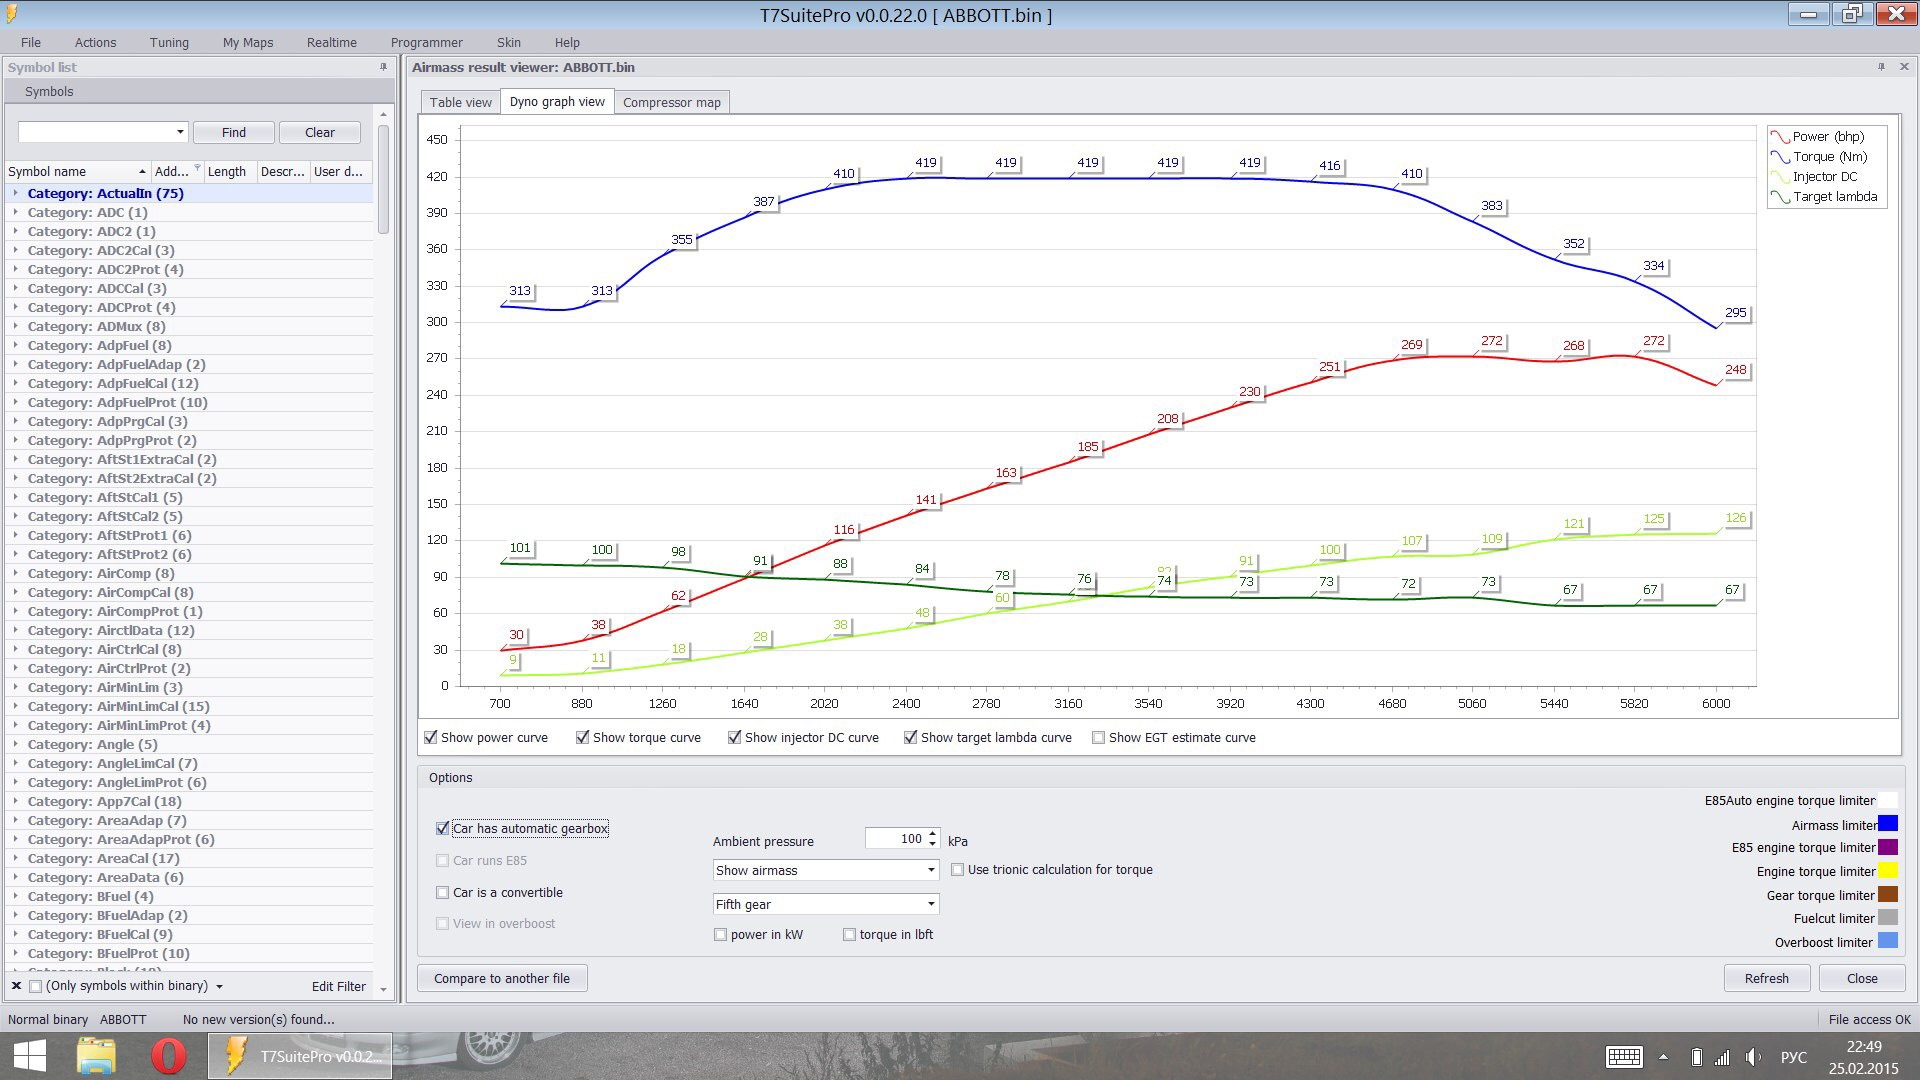Show hidden tray icons arrow
The image size is (1920, 1080).
tap(1663, 1057)
